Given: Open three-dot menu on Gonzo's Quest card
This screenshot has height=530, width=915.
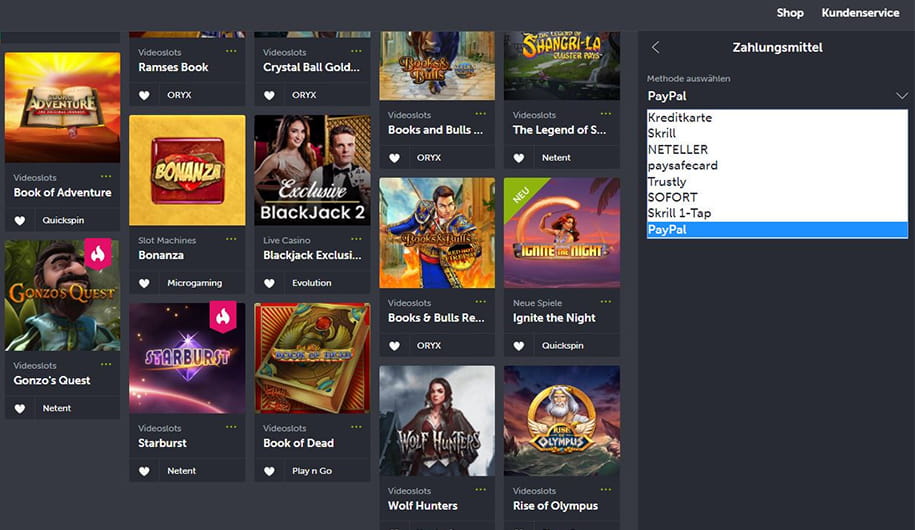Looking at the screenshot, I should (x=106, y=364).
